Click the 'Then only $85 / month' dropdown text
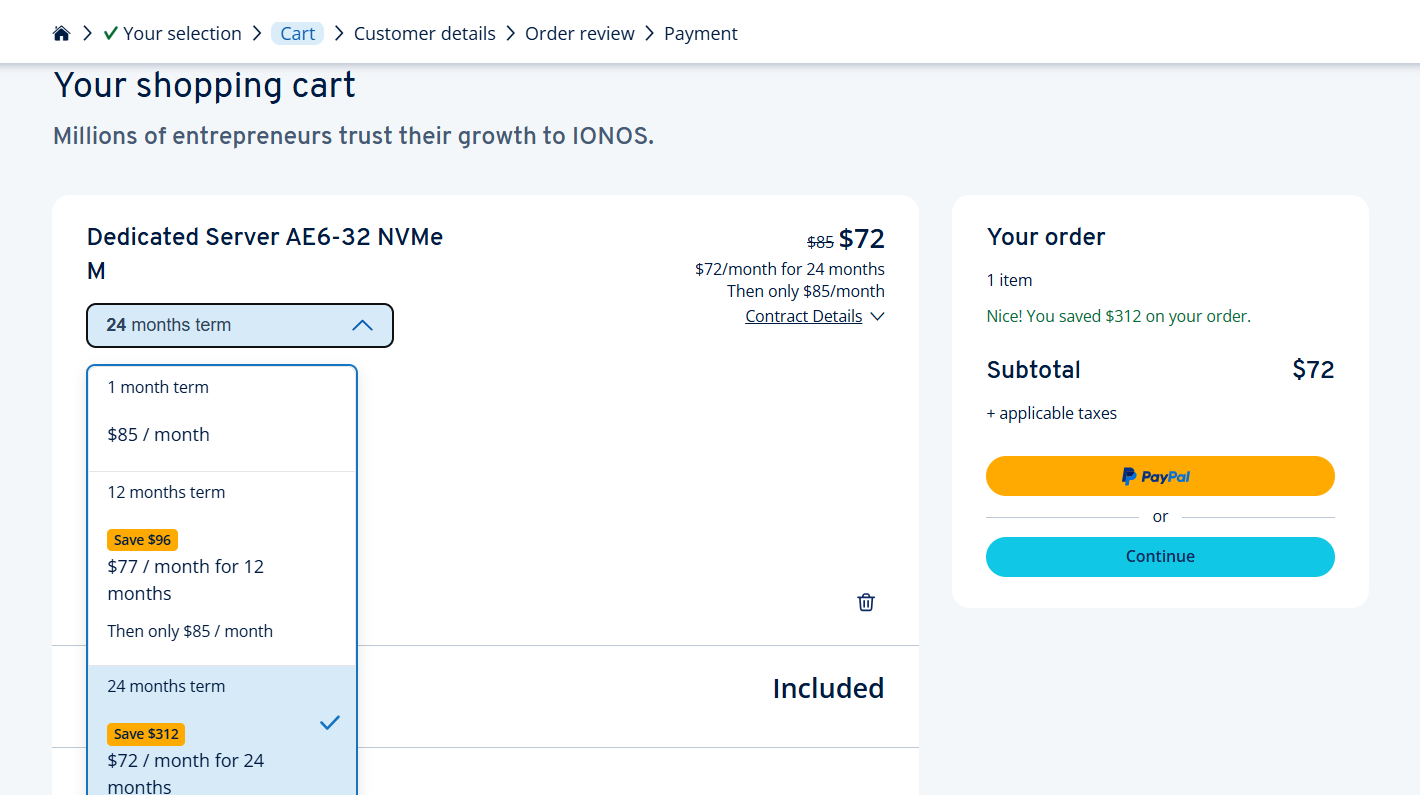Image resolution: width=1420 pixels, height=795 pixels. (x=190, y=631)
